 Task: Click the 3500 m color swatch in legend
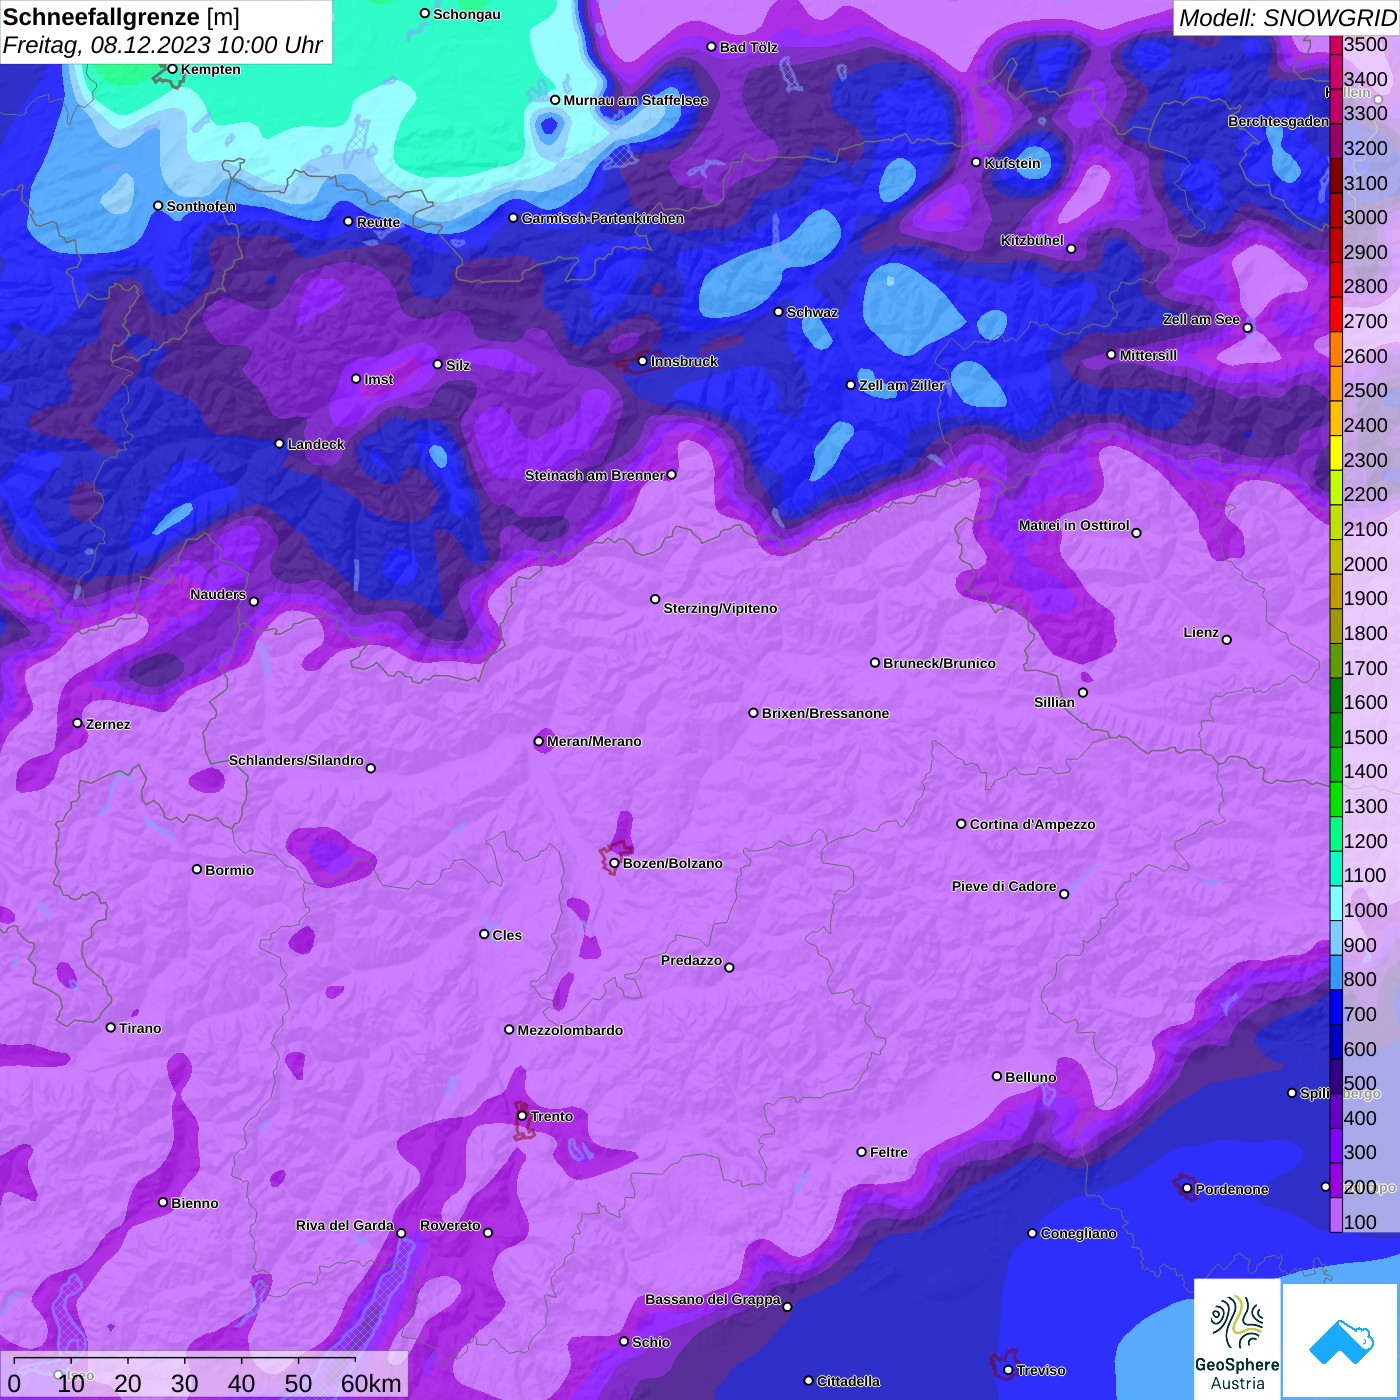(1335, 44)
